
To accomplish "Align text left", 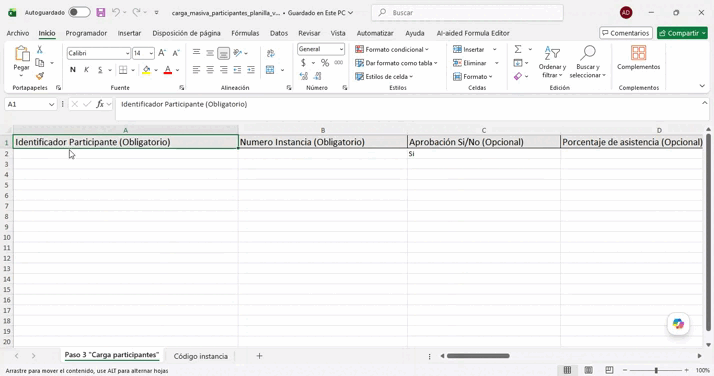I will [196, 70].
